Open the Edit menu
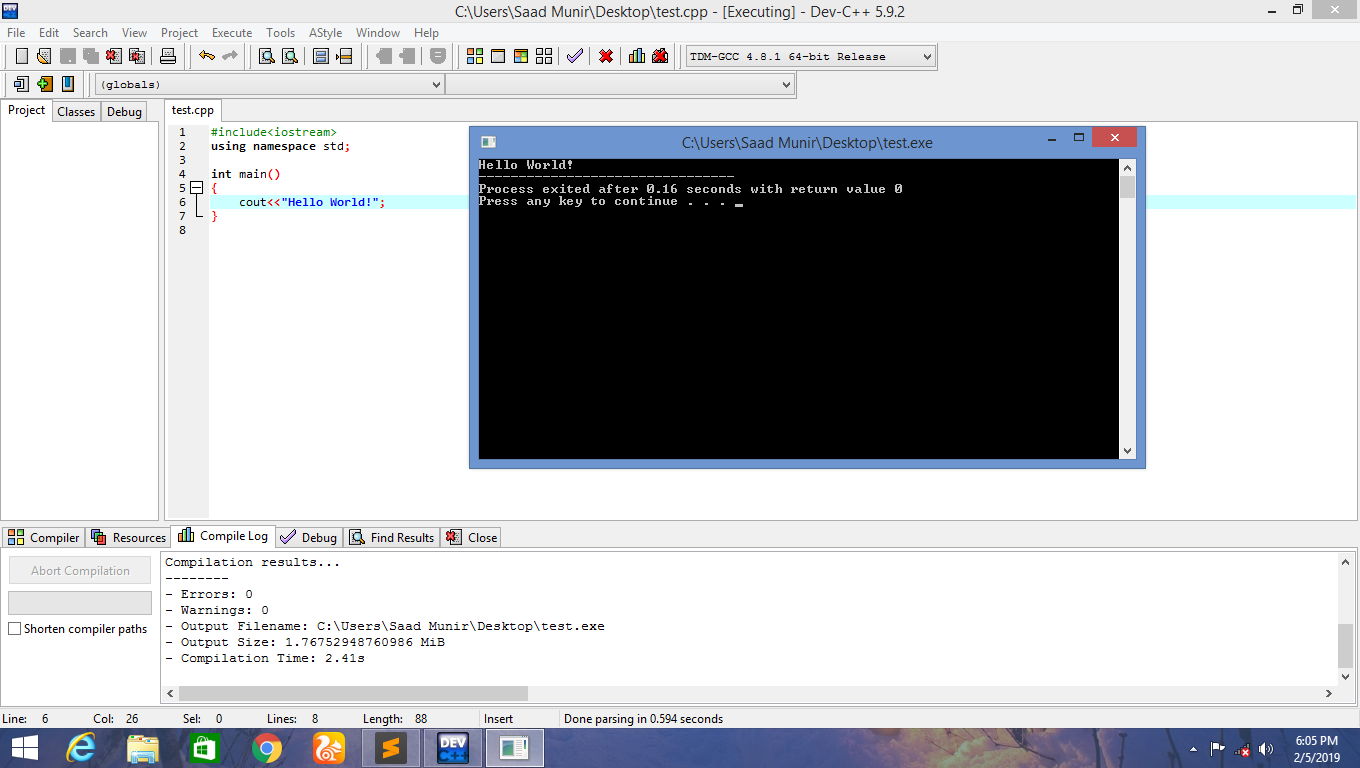The image size is (1360, 768). coord(49,33)
